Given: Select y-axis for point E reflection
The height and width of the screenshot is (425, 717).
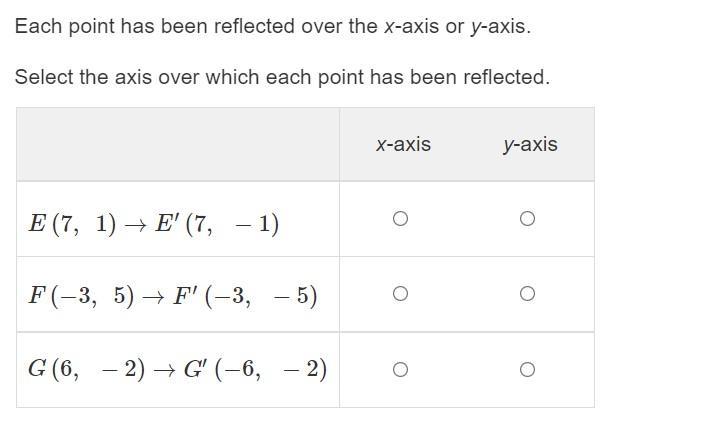Looking at the screenshot, I should tap(527, 219).
